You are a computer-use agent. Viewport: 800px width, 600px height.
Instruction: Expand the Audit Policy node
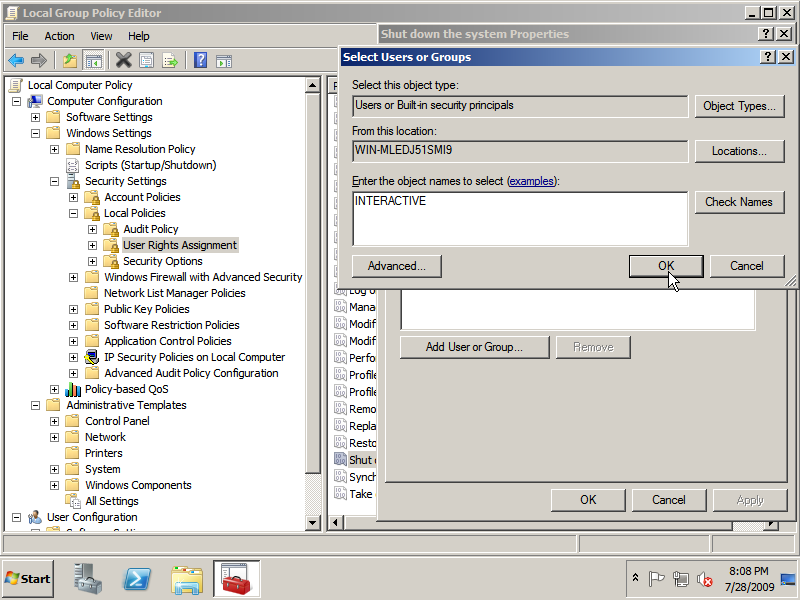click(x=92, y=230)
